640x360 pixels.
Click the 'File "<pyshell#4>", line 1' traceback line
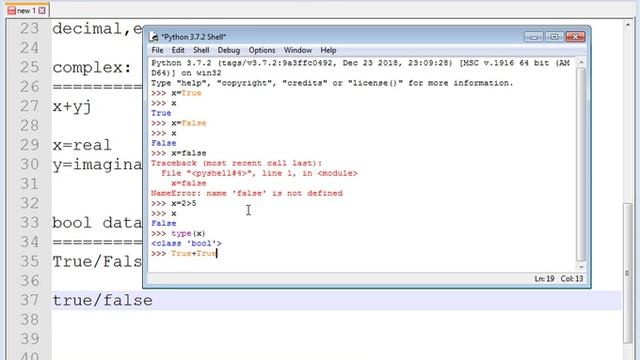click(259, 173)
